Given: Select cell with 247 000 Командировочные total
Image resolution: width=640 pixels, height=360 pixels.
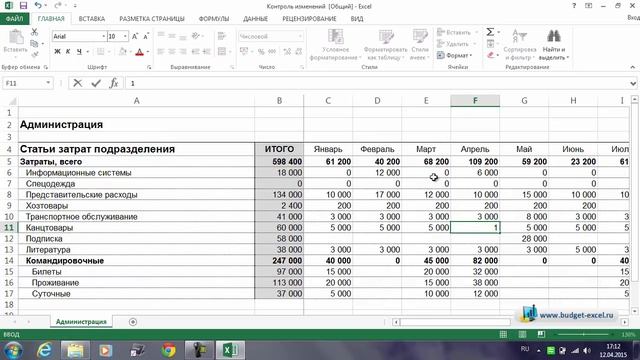Looking at the screenshot, I should point(279,260).
